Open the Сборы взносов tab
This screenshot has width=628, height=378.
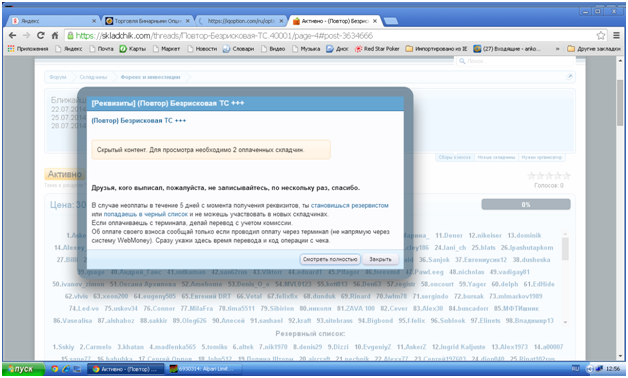coord(455,157)
